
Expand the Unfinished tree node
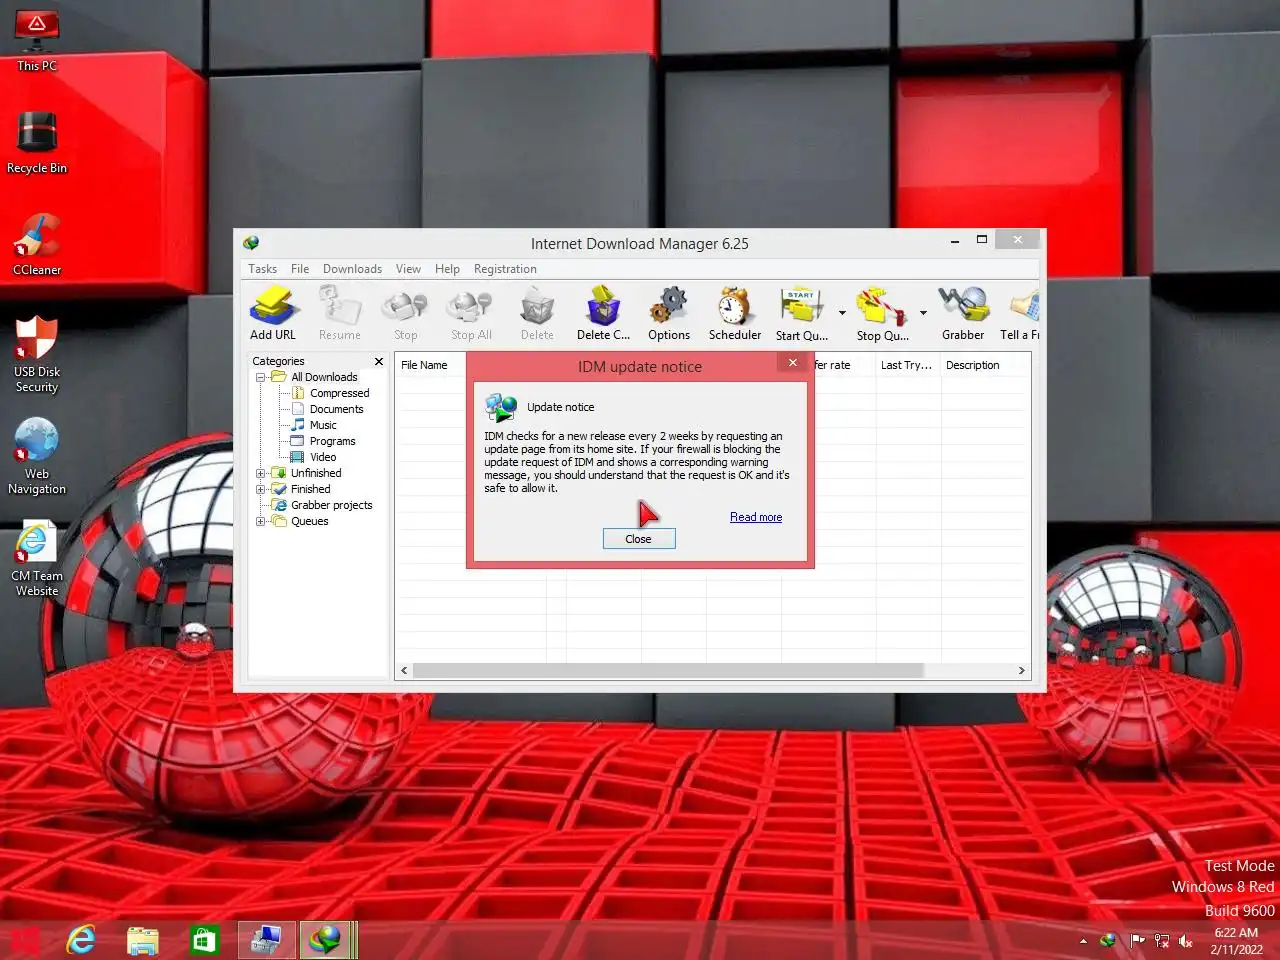pyautogui.click(x=261, y=473)
